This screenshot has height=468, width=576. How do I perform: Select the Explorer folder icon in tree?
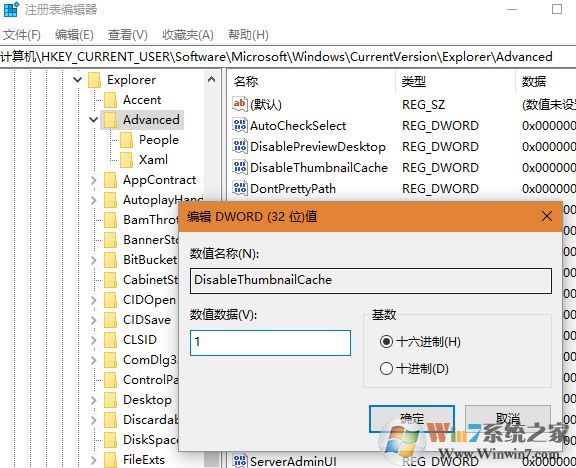94,80
